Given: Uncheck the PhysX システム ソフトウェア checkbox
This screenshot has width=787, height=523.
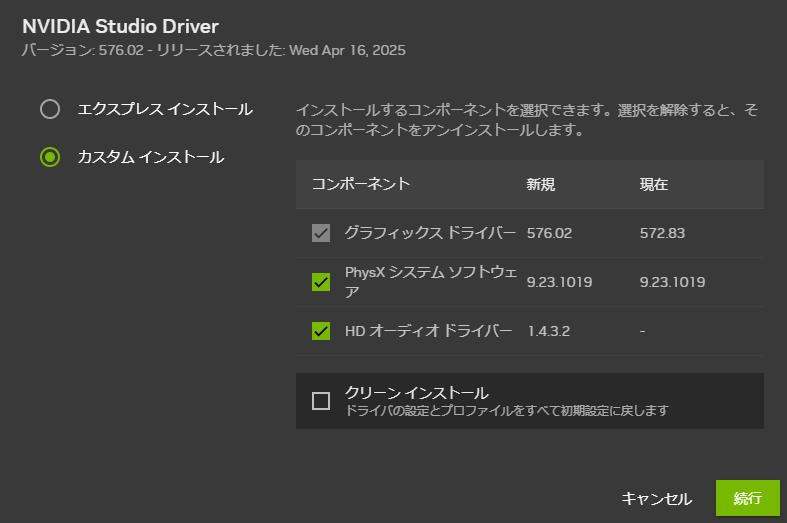Looking at the screenshot, I should 321,282.
